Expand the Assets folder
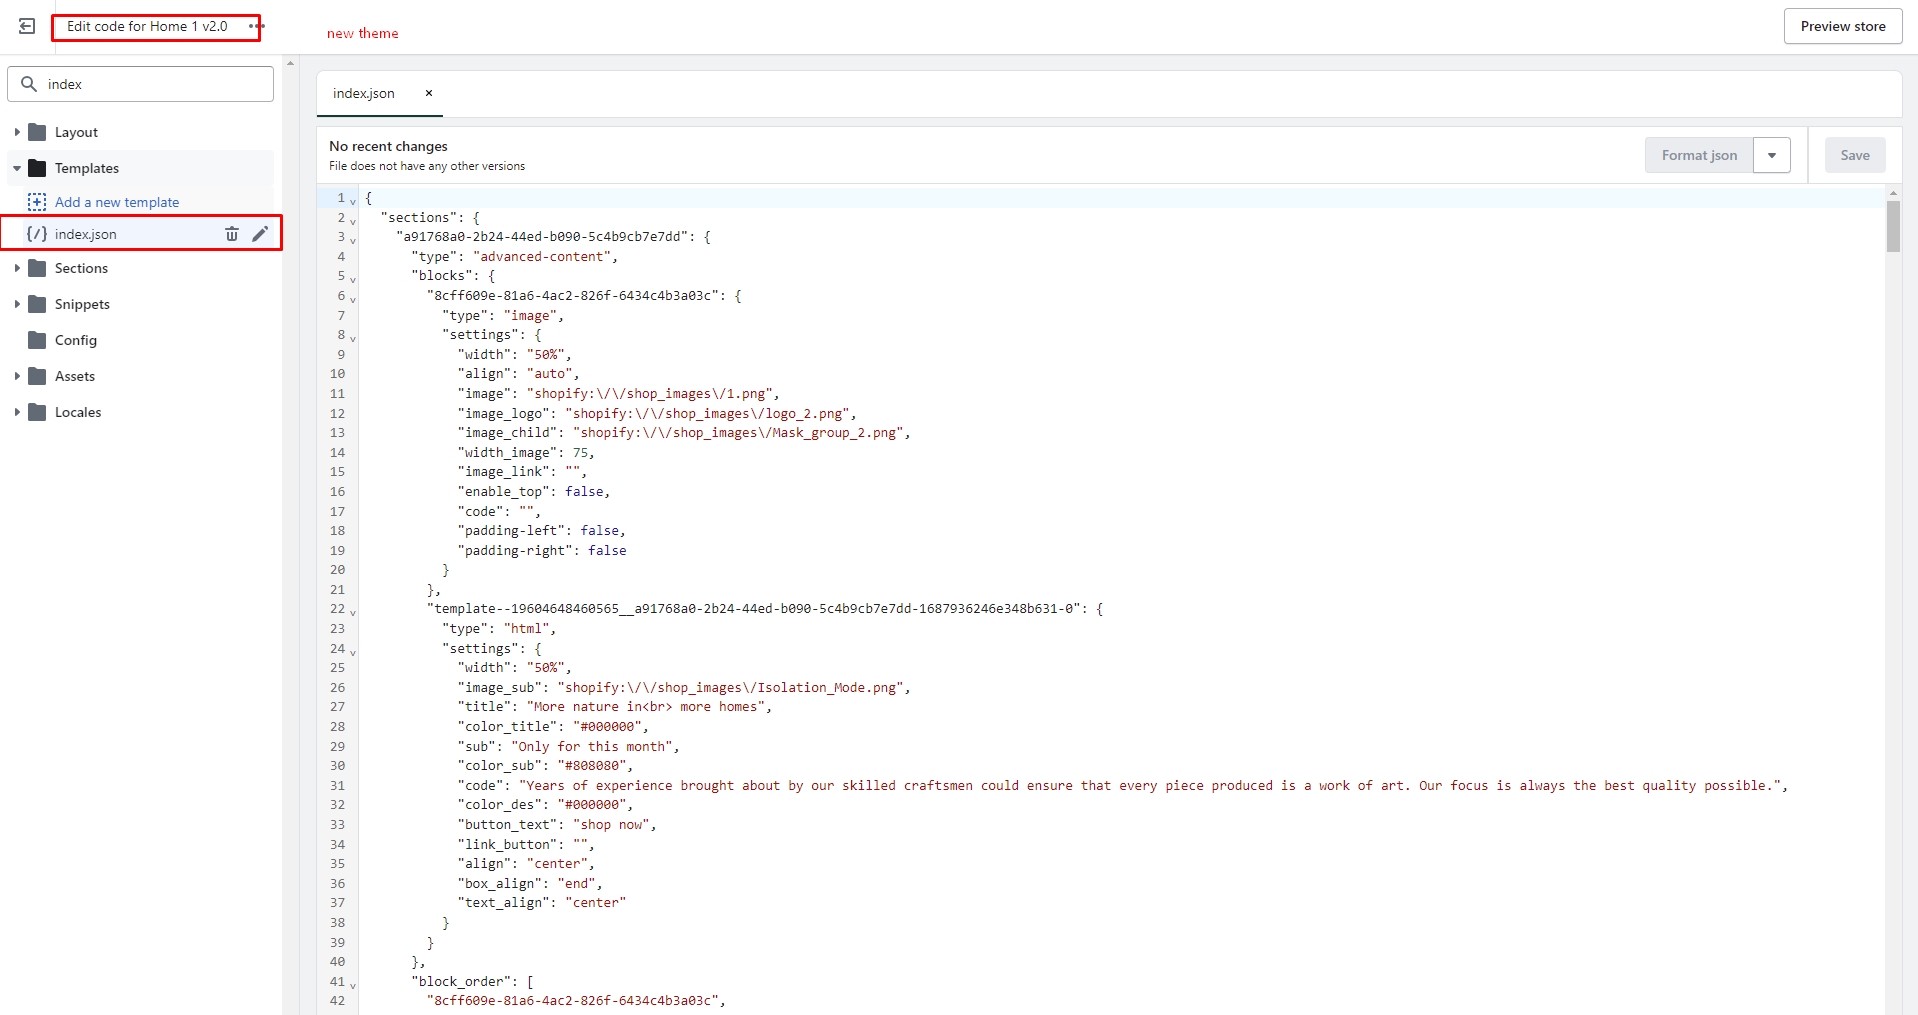Screen dimensions: 1918x1015 (x=17, y=376)
